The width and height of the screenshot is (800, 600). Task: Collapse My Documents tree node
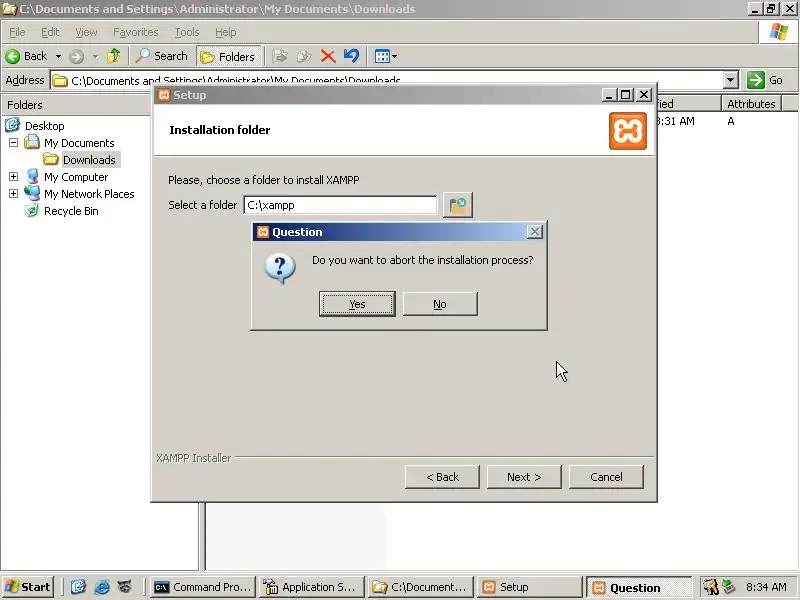coord(13,143)
